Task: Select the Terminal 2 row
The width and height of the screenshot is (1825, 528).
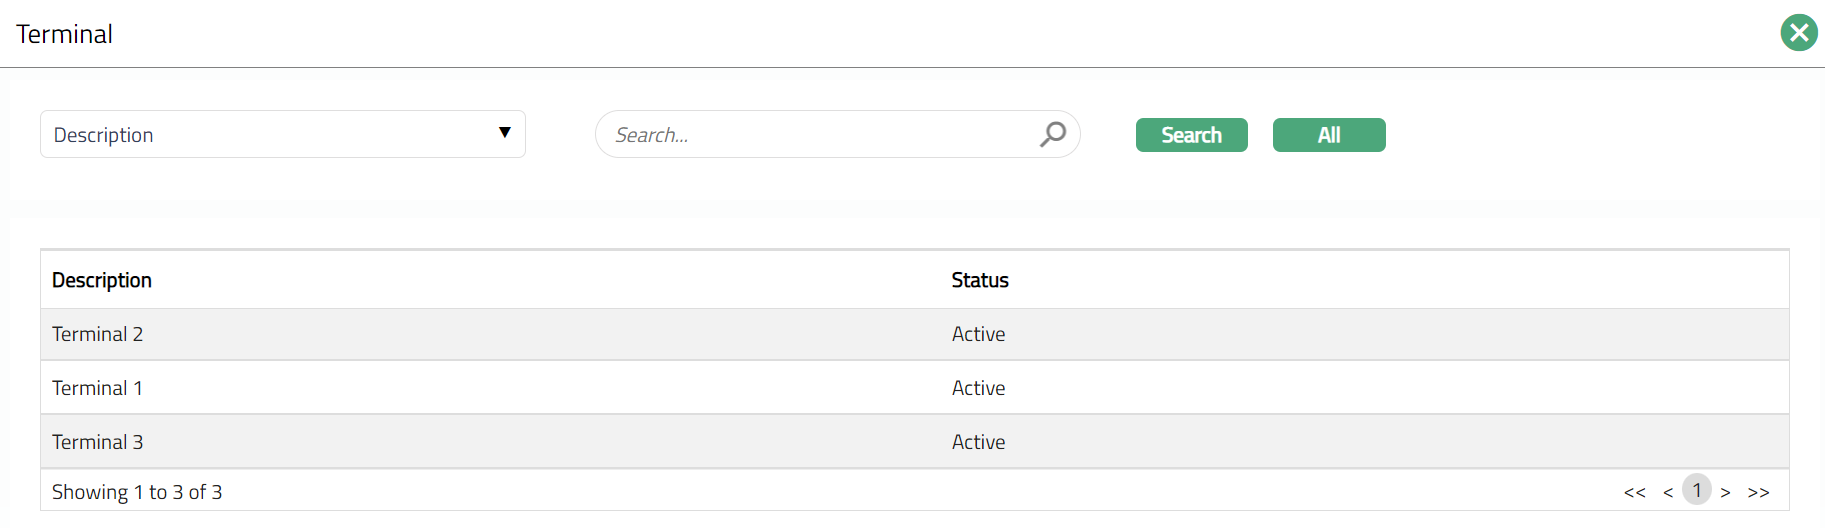Action: coord(98,335)
